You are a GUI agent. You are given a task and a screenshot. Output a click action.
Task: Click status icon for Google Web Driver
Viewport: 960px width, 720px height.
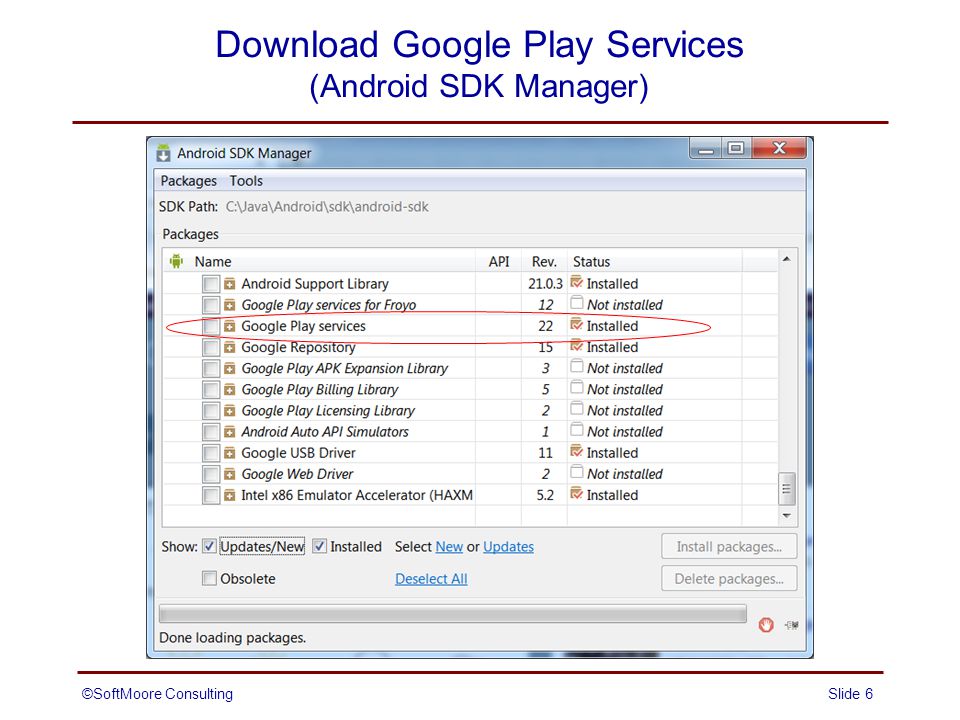tap(576, 472)
